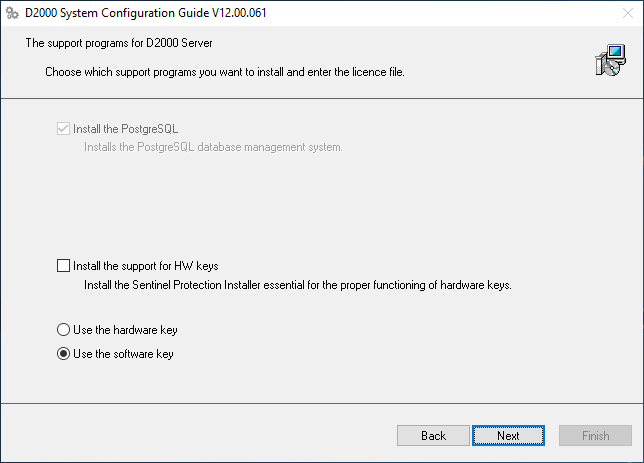Go back with the Back button
644x463 pixels.
coord(433,436)
